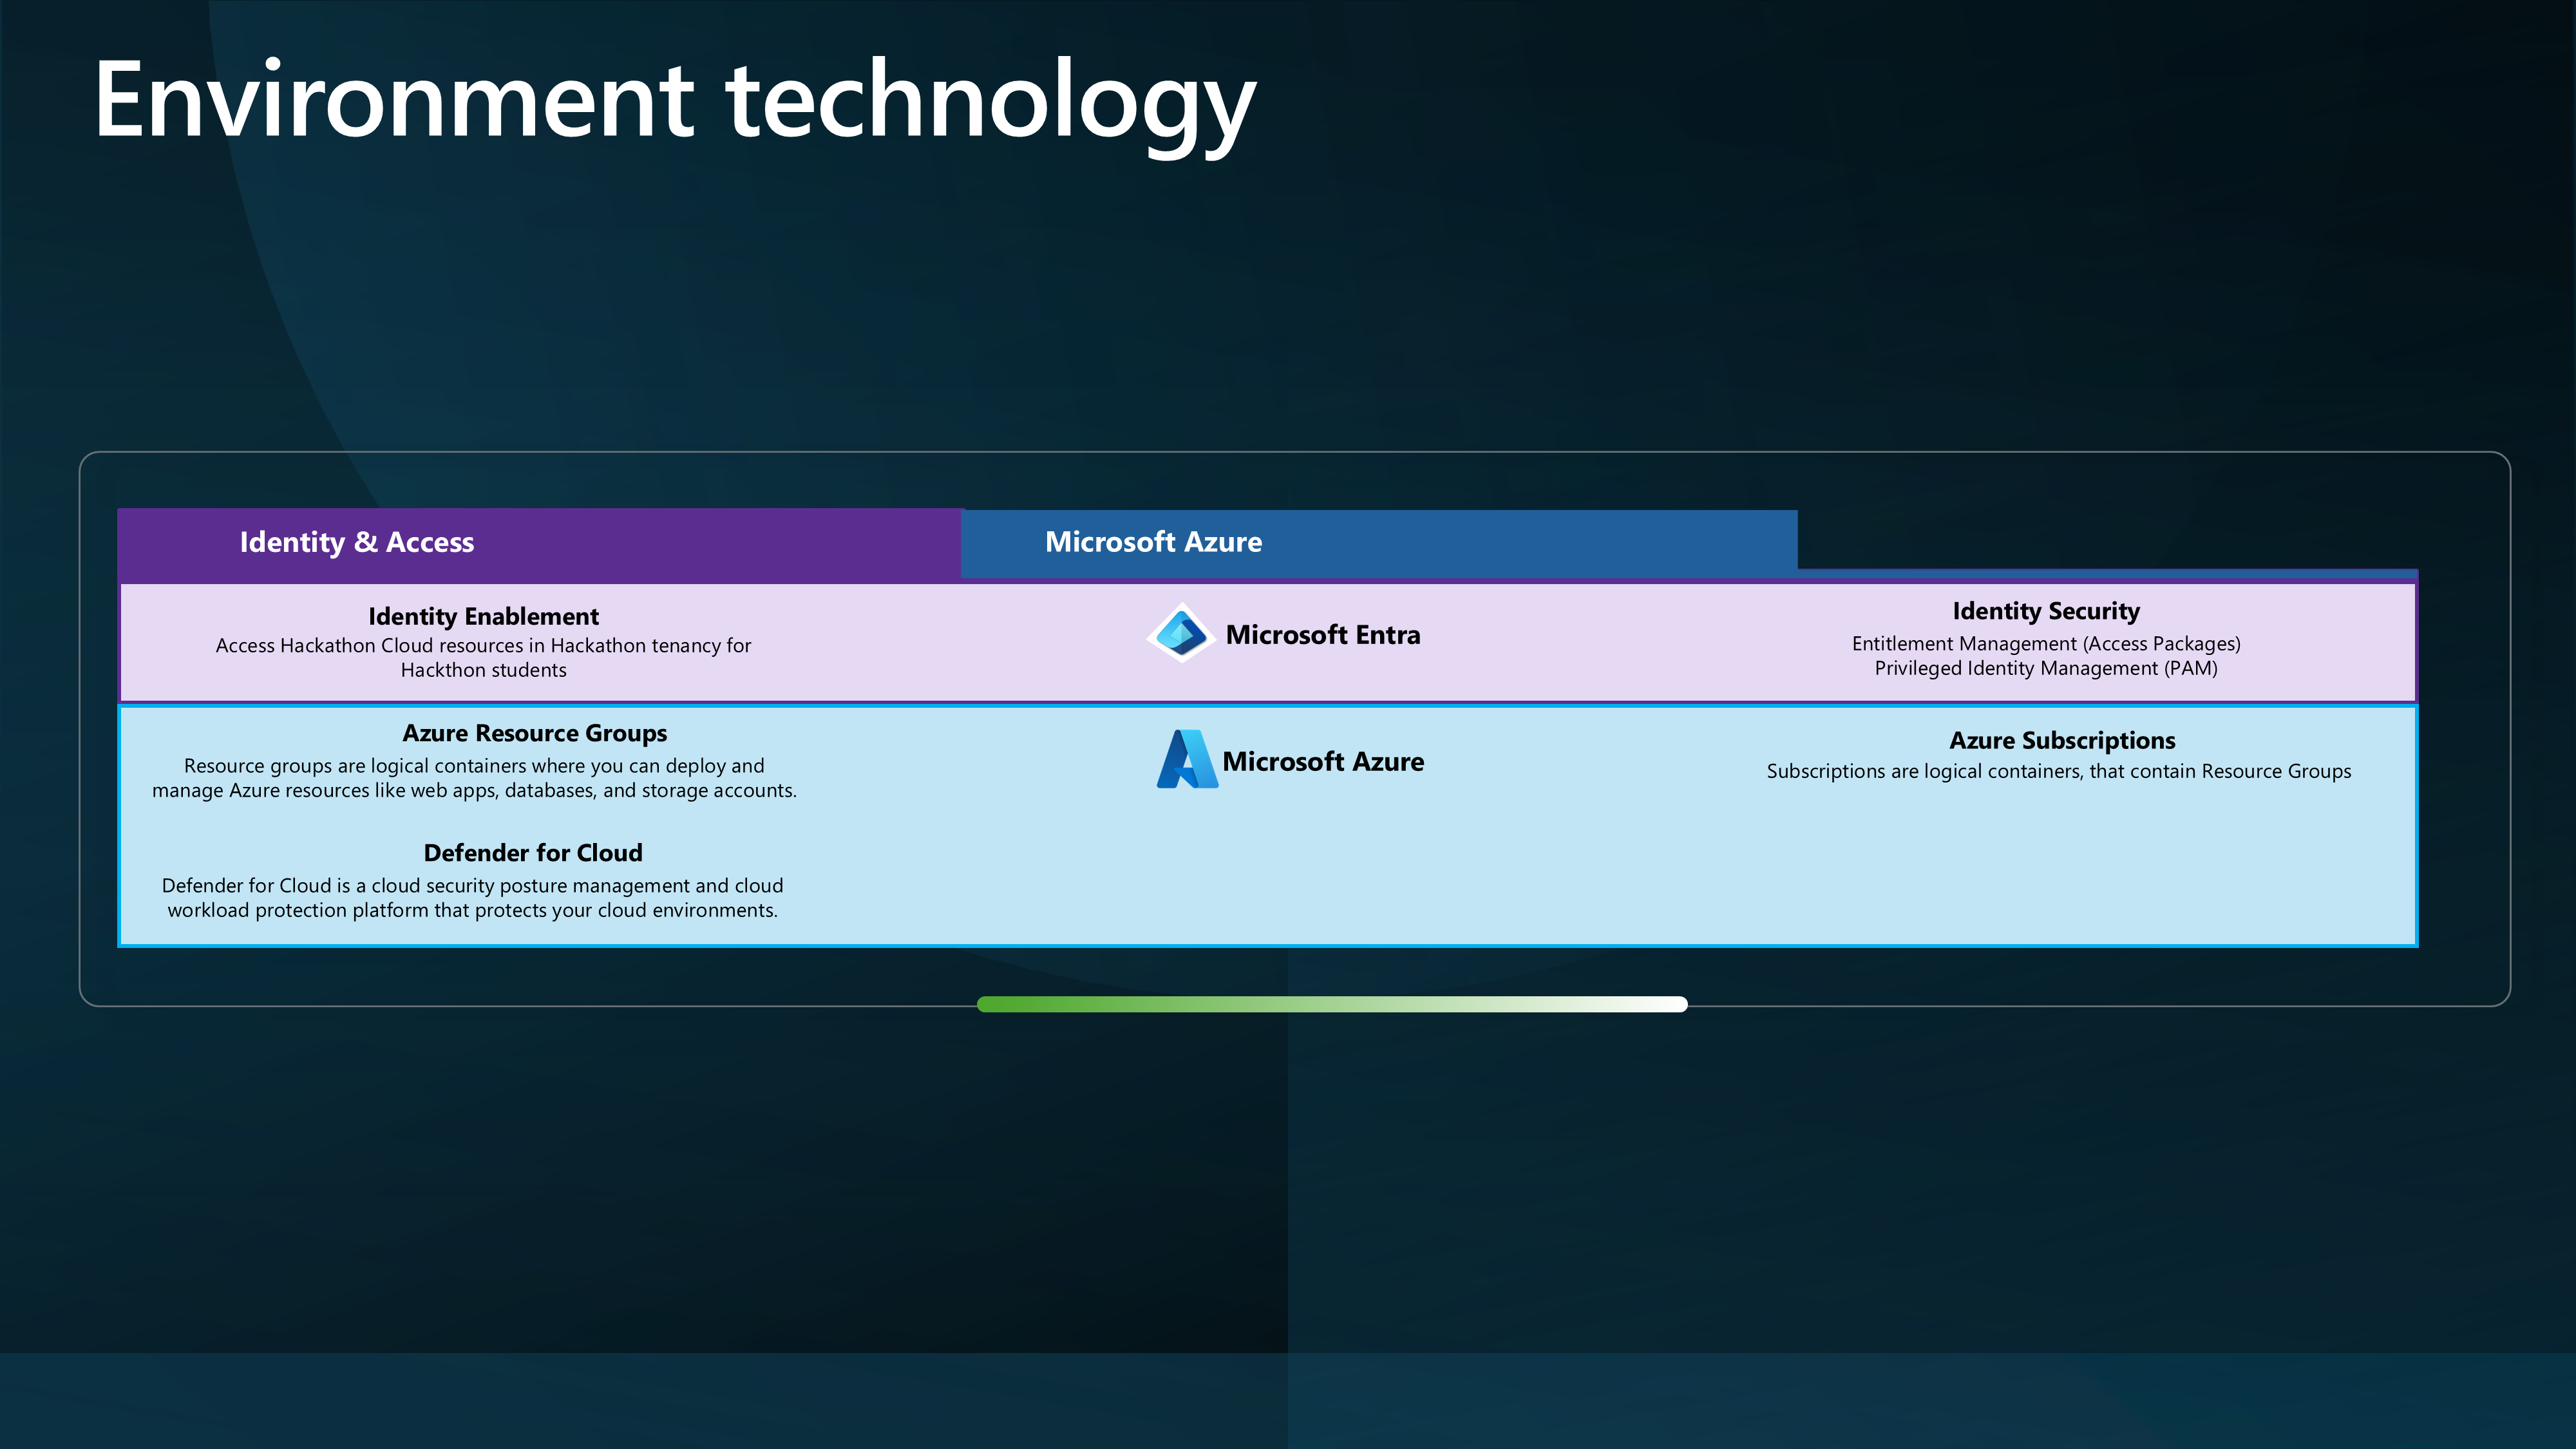Click 'Access Hackathon Cloud resources' description line

pyautogui.click(x=483, y=646)
